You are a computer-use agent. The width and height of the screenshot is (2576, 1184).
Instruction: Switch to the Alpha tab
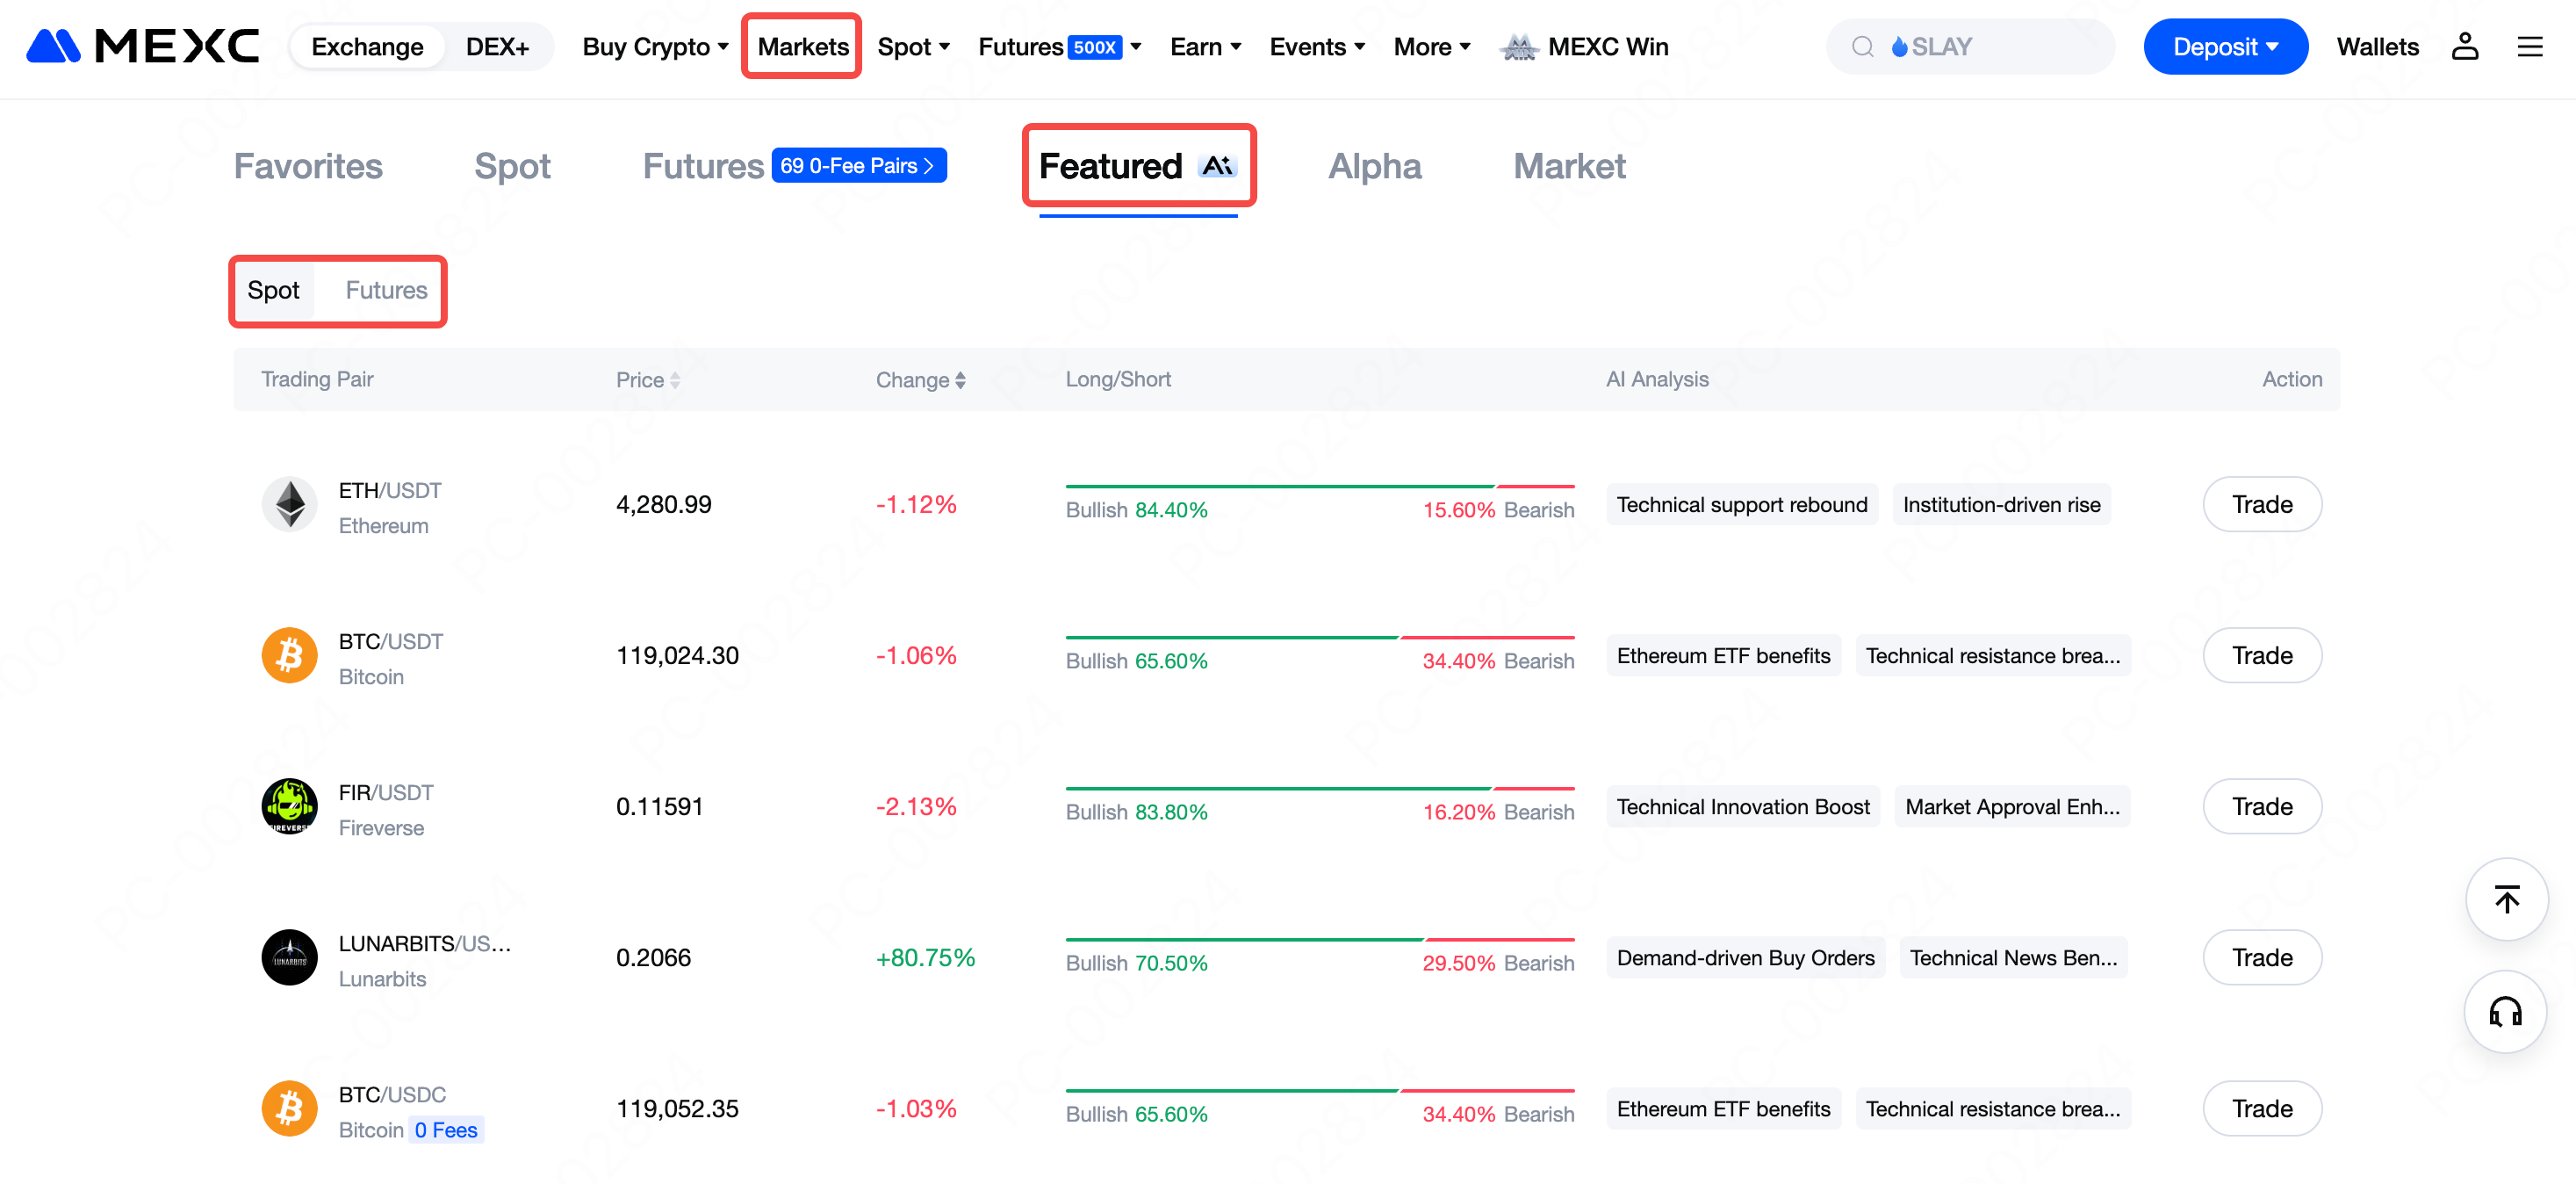[1374, 166]
